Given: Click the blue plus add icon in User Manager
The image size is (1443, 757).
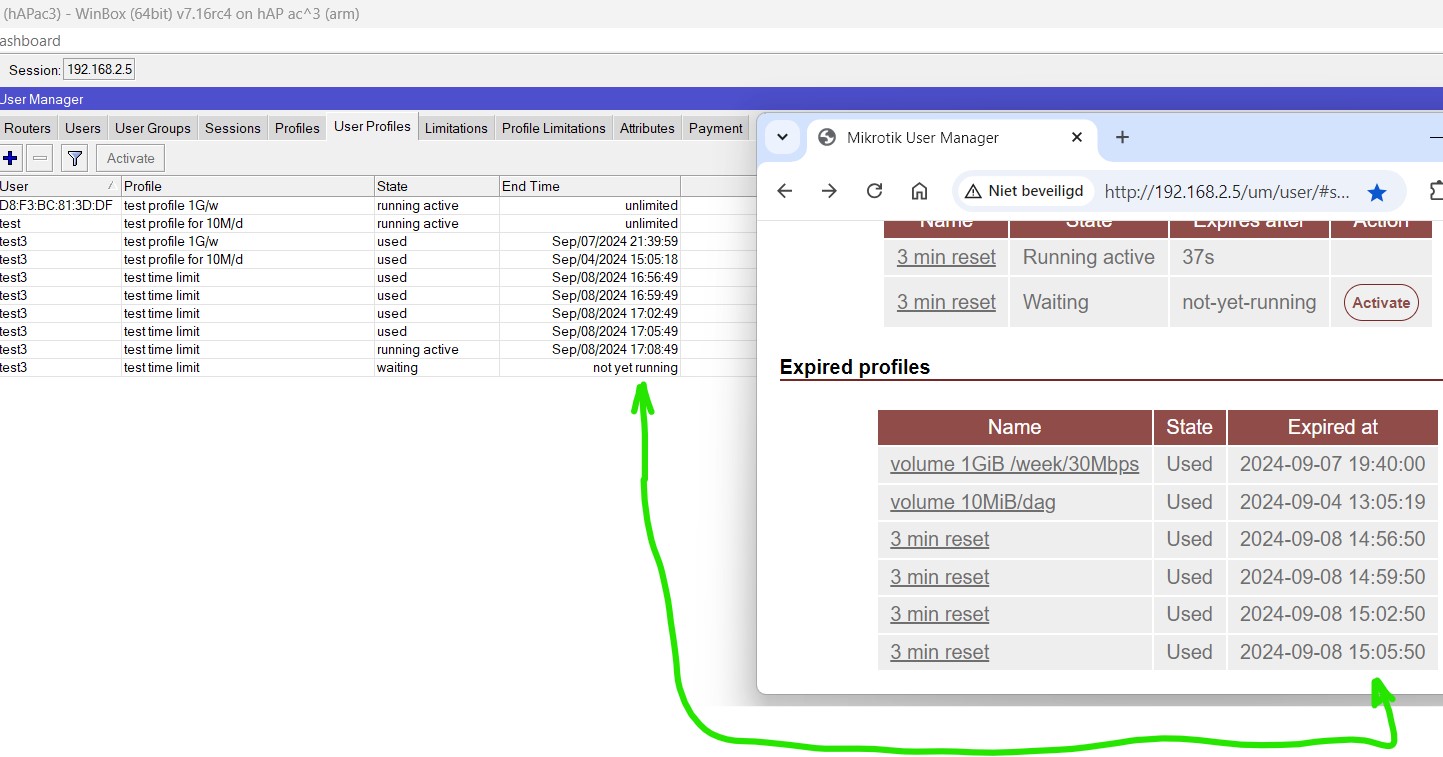Looking at the screenshot, I should tap(10, 158).
